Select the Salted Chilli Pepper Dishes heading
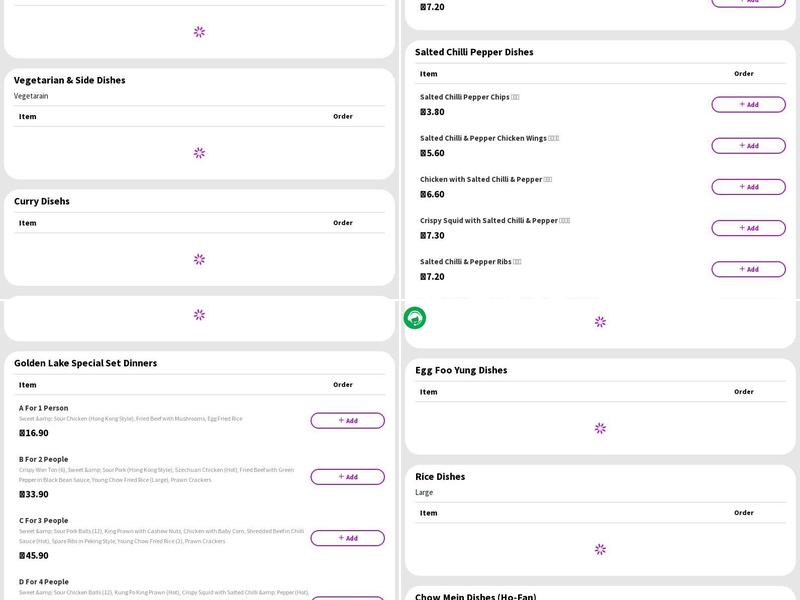 pos(474,52)
